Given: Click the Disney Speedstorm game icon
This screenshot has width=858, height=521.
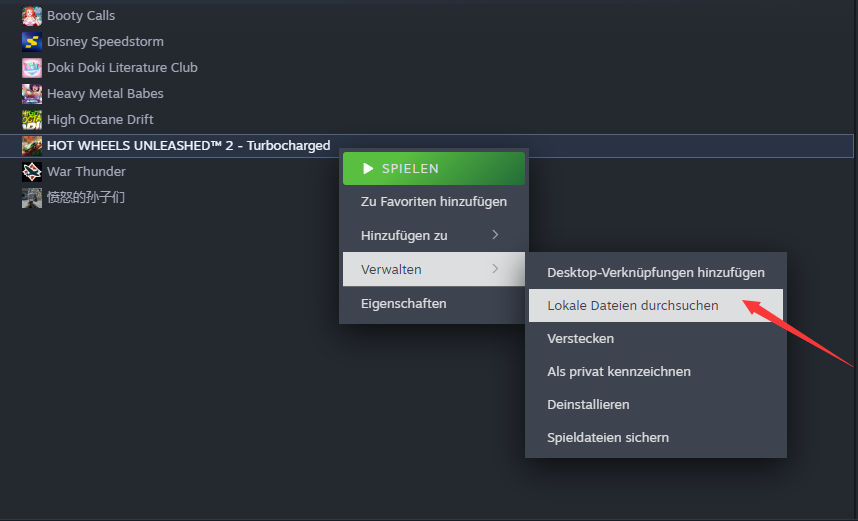Looking at the screenshot, I should [32, 42].
